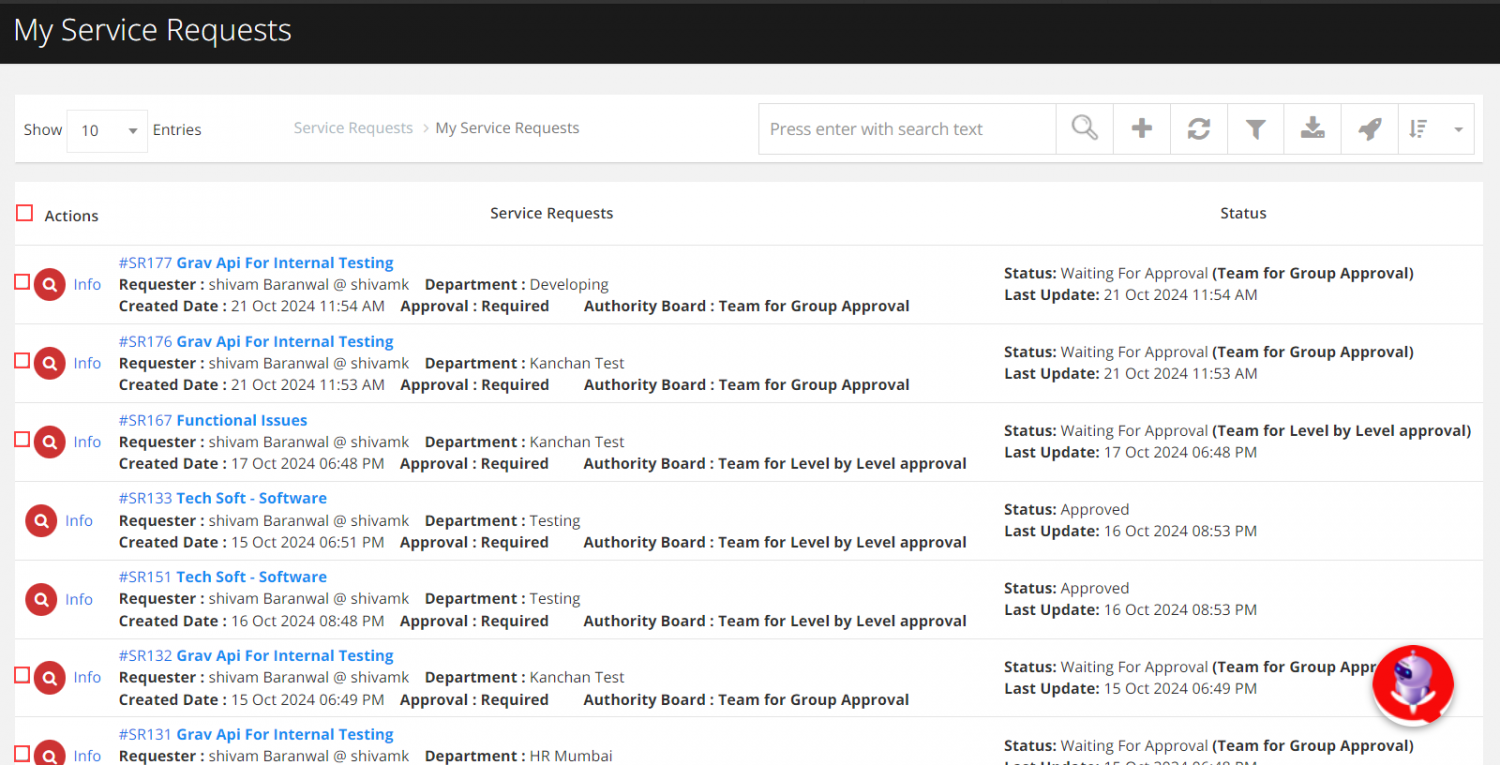Tick the checkbox for #SR132
This screenshot has width=1500, height=765.
[22, 675]
